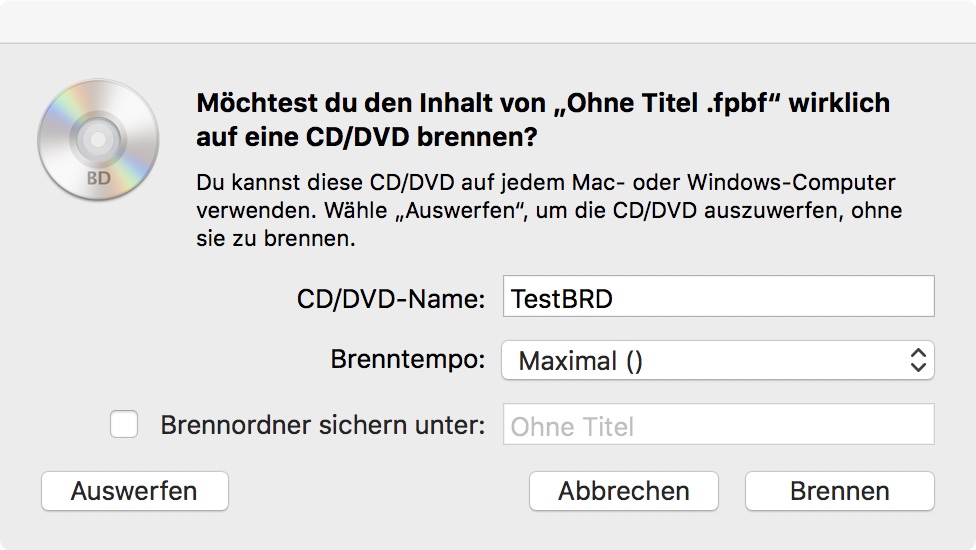
Task: Click the description text "Du kannst diese CD/DVD"
Action: (x=310, y=184)
